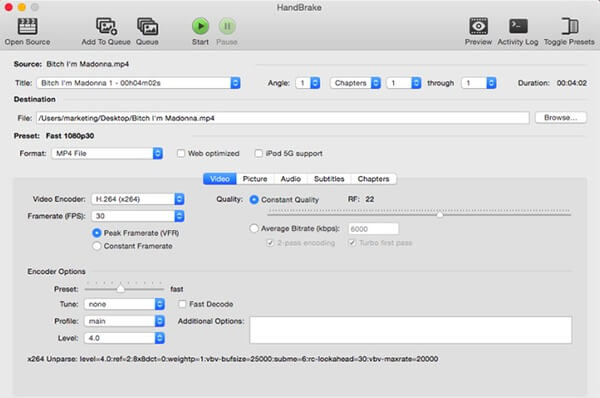Viewport: 600px width, 398px height.
Task: Choose Average Bitrate (kbps) radio button
Action: [x=254, y=228]
